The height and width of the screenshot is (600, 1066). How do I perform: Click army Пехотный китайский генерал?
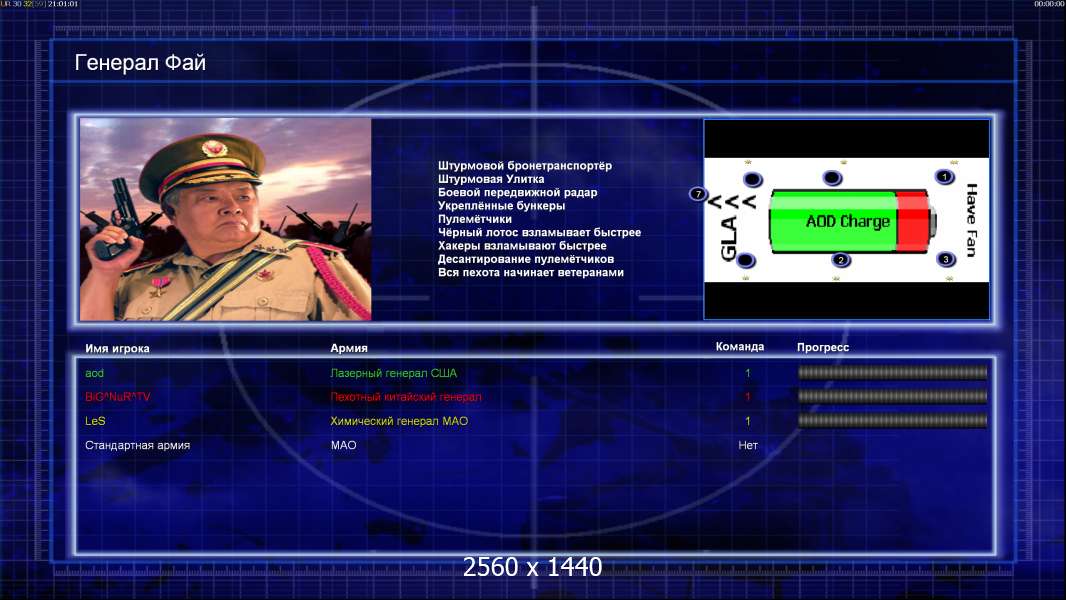(406, 397)
